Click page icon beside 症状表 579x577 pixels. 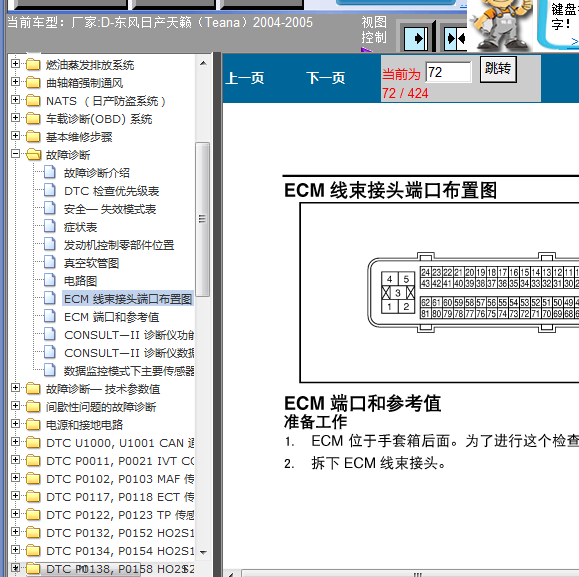coord(50,226)
